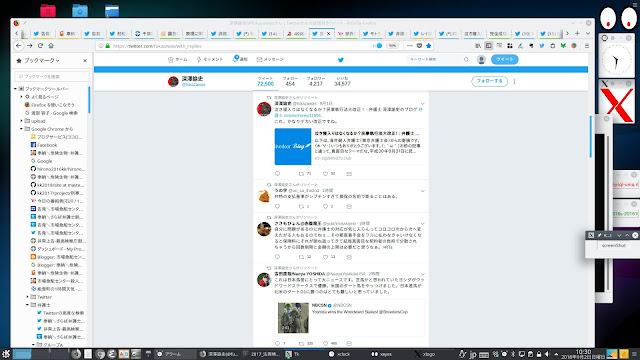Viewport: 640px width, 360px height.
Task: Go to the browser home page icon
Action: click(51, 46)
